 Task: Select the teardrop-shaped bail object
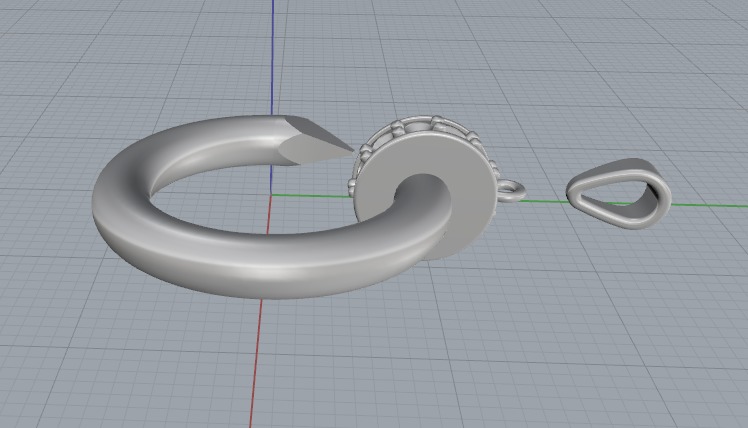point(619,194)
